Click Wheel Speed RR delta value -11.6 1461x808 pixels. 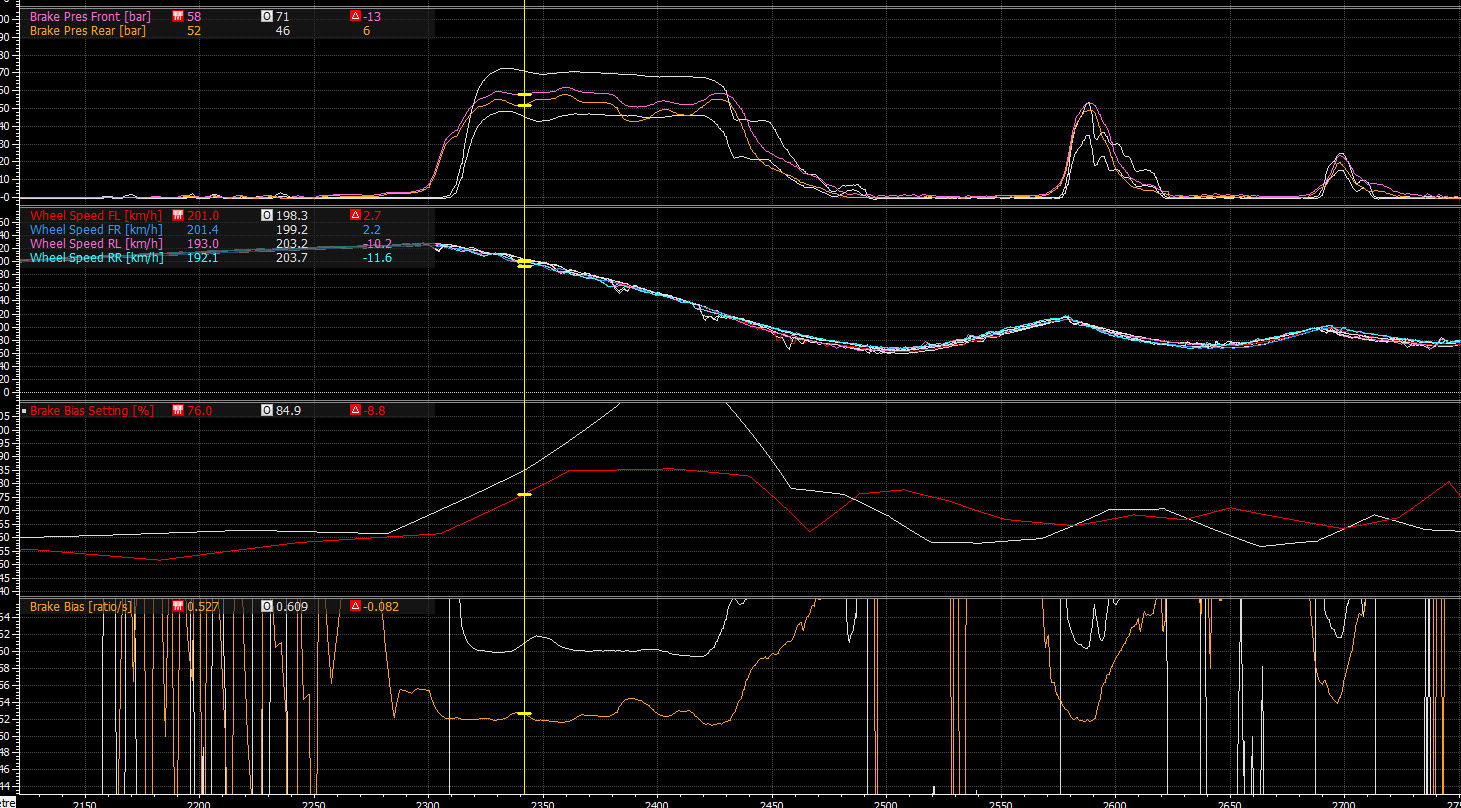[377, 258]
